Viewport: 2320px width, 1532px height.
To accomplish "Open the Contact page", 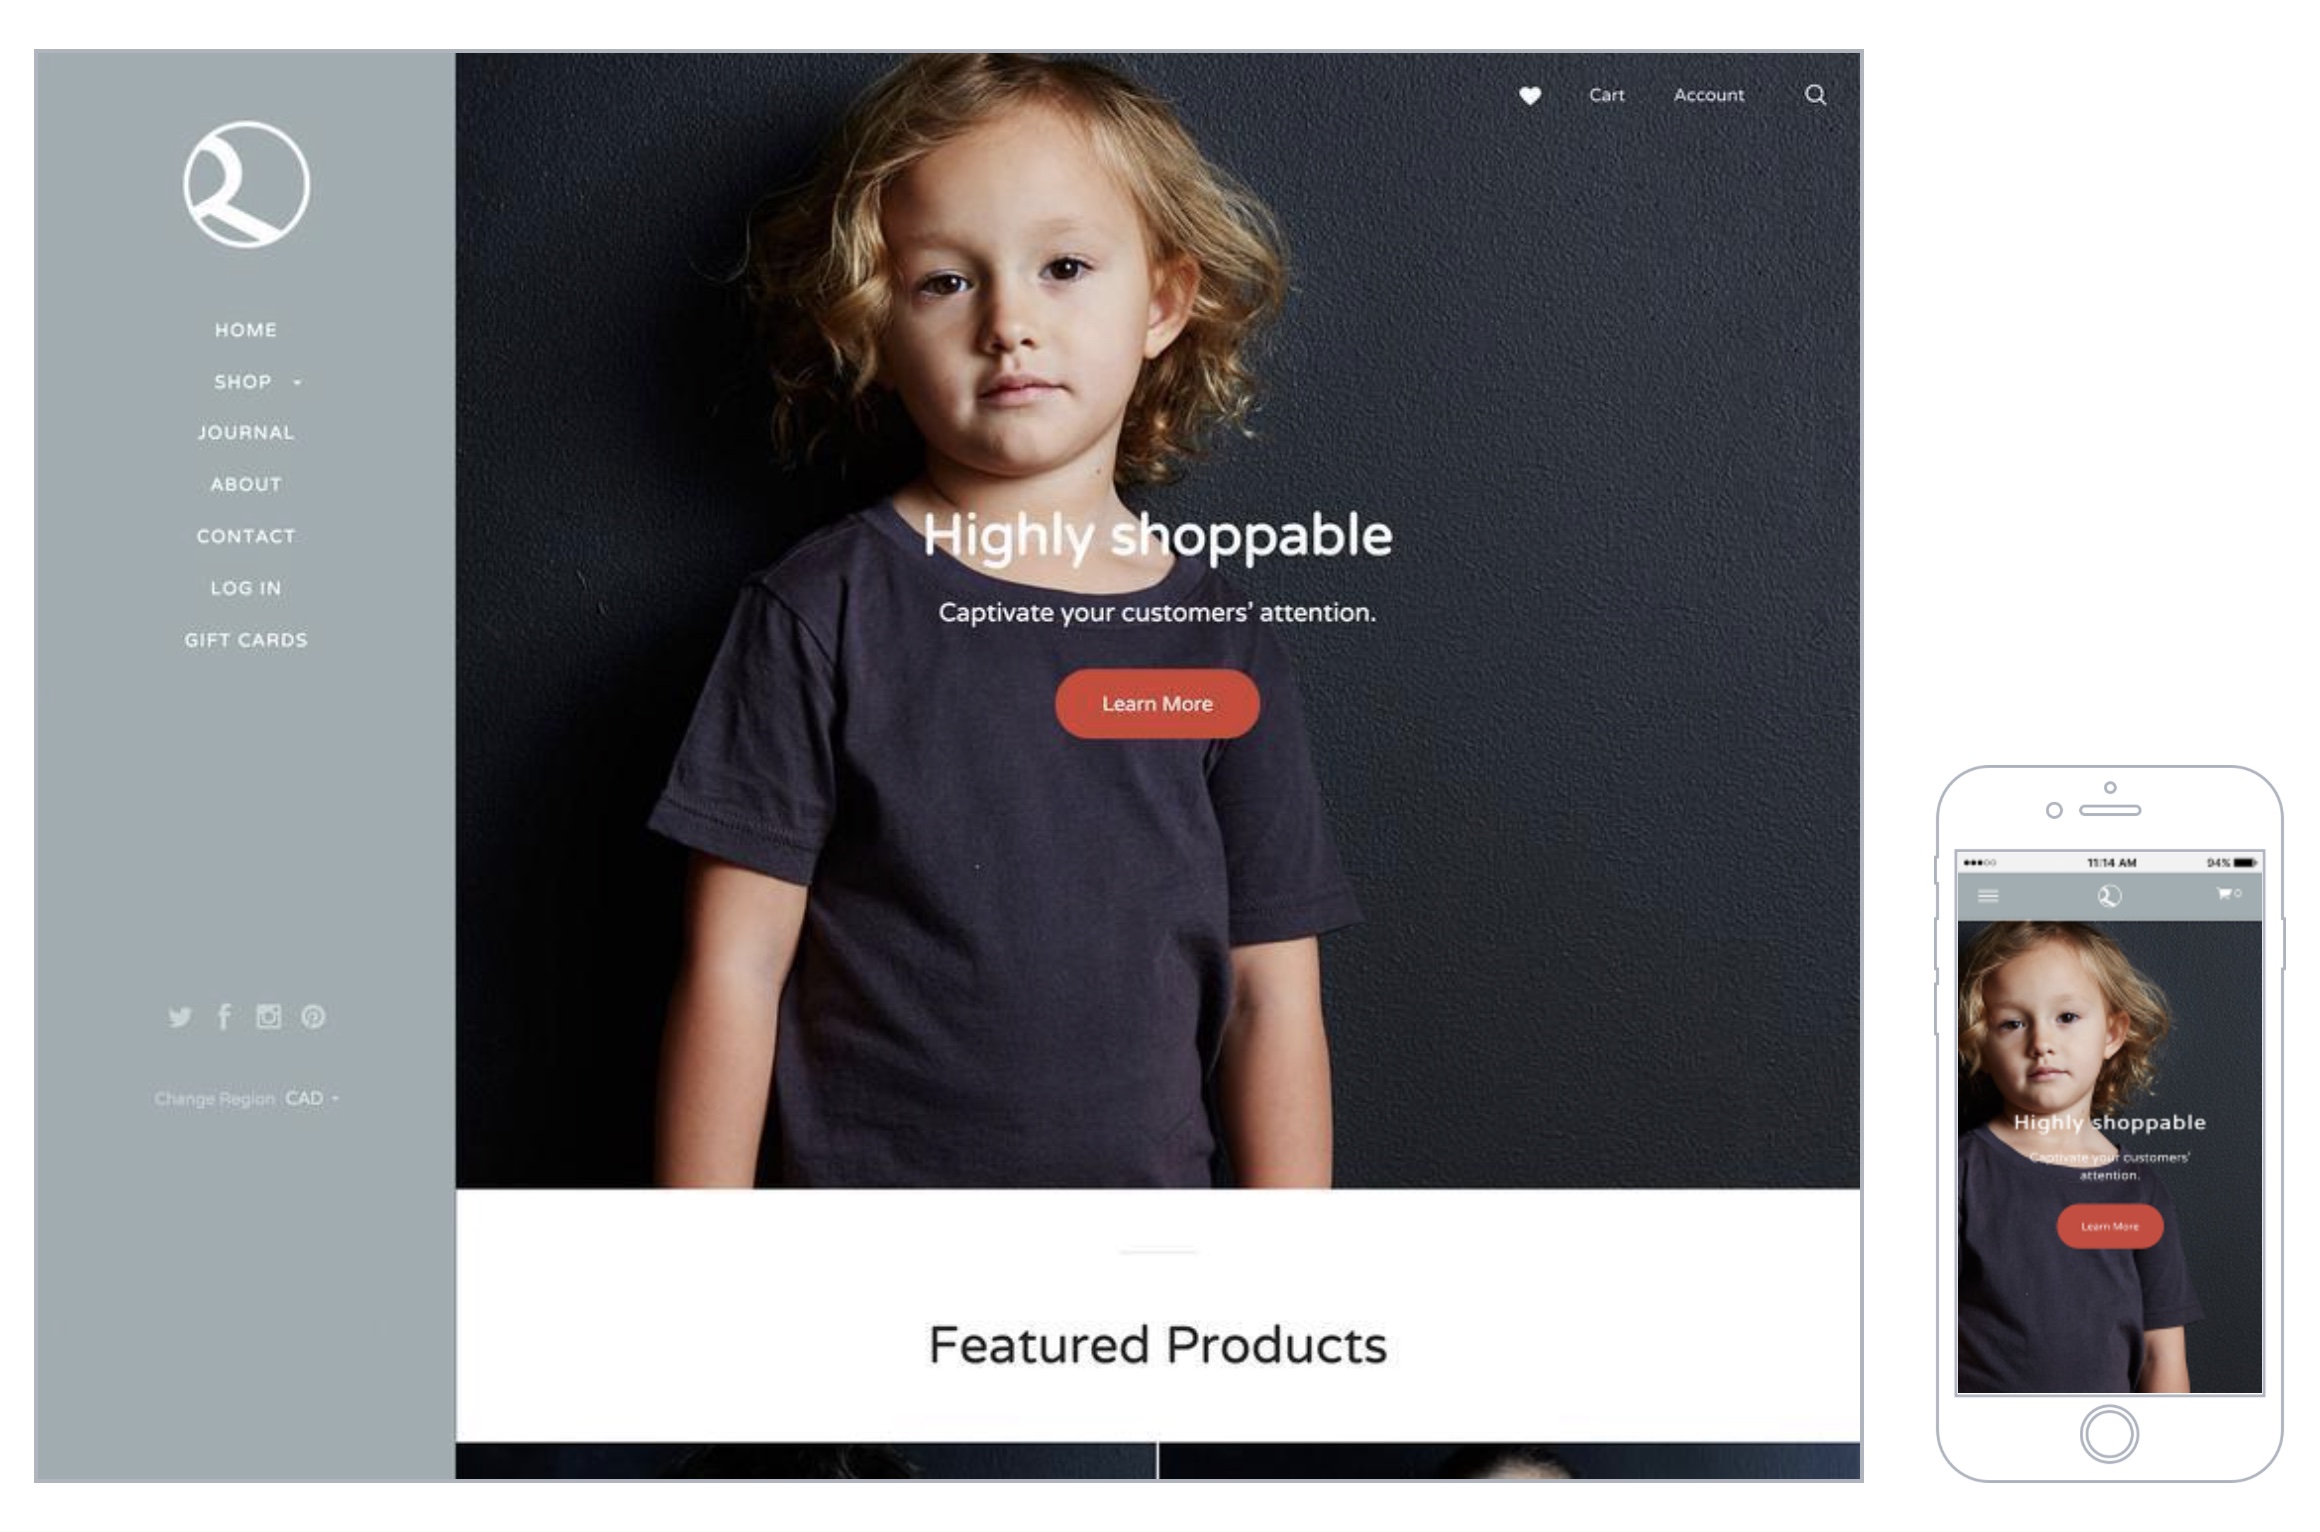I will coord(246,537).
